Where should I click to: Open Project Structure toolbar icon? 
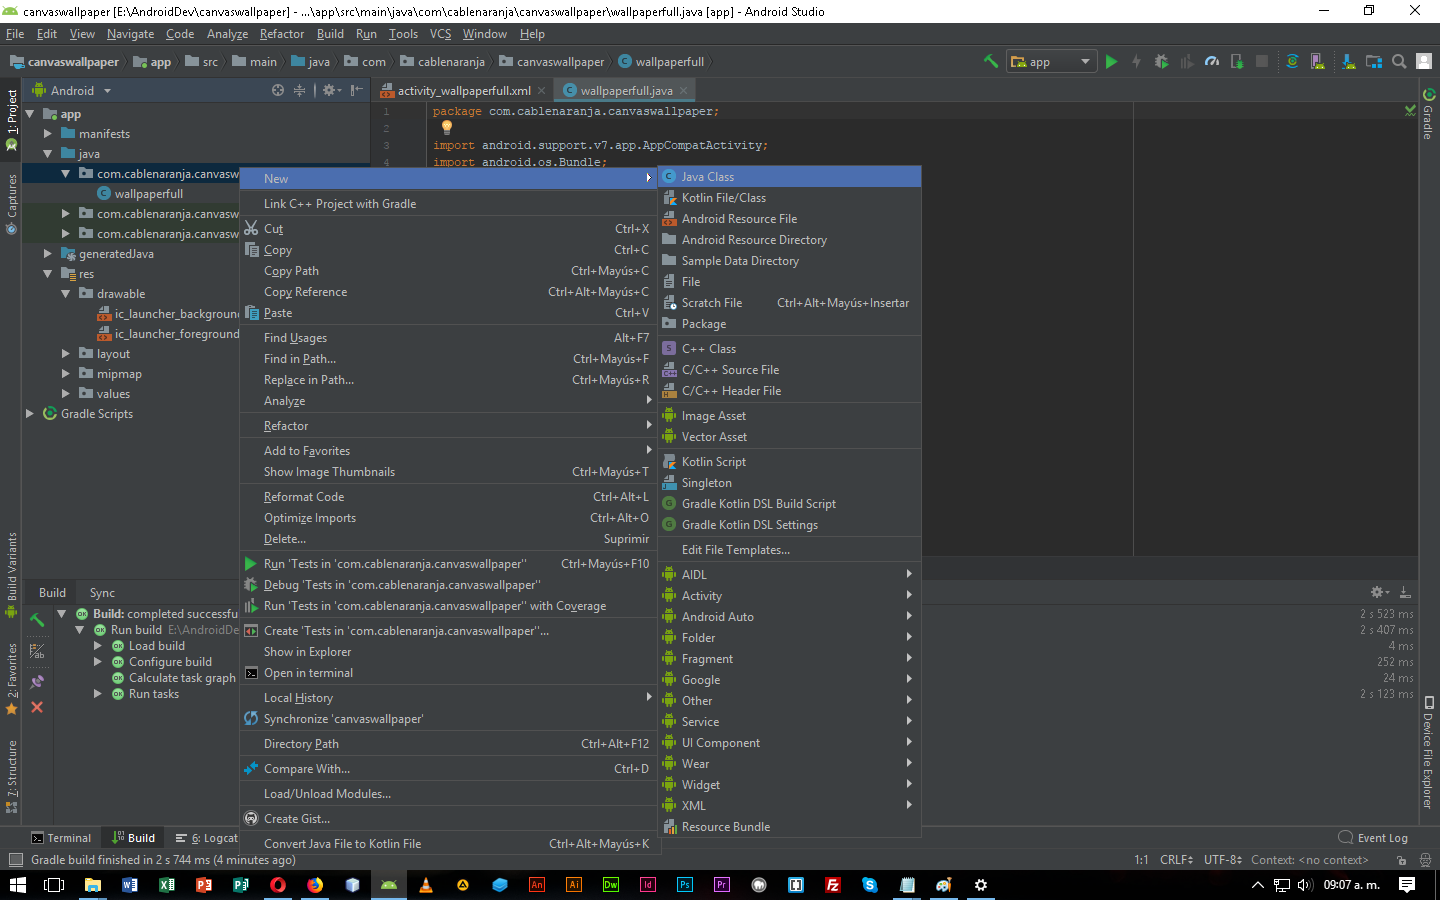tap(1374, 61)
